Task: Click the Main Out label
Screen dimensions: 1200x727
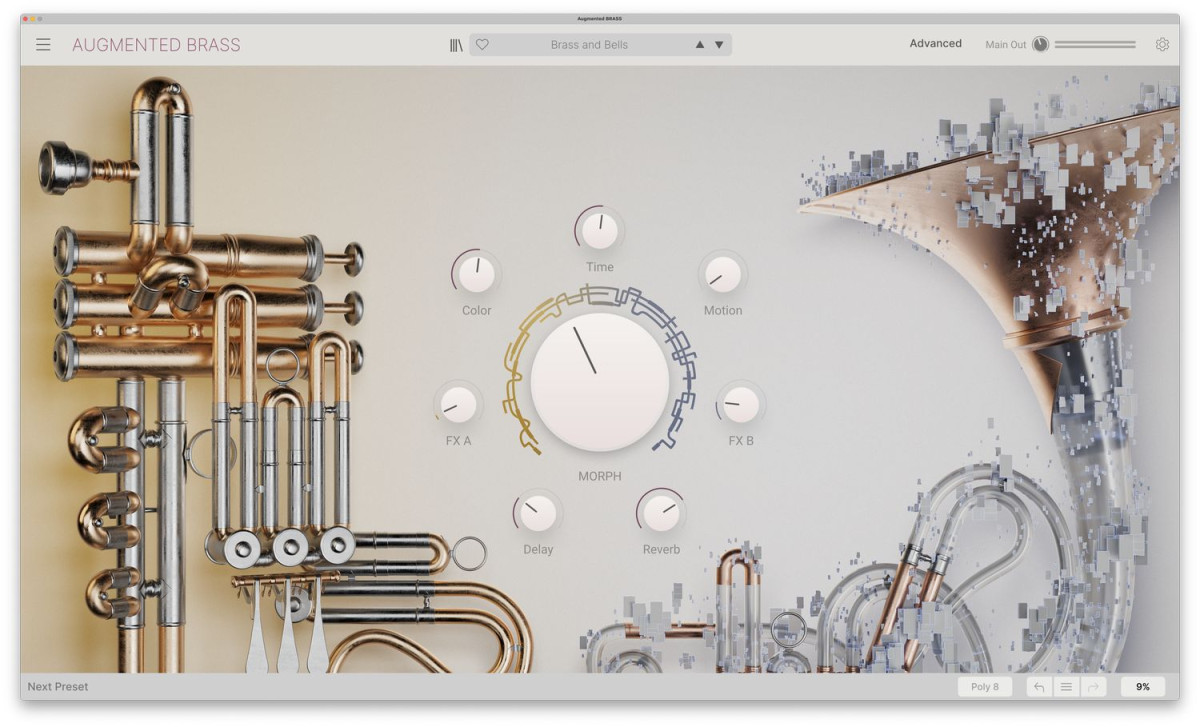Action: (1005, 45)
